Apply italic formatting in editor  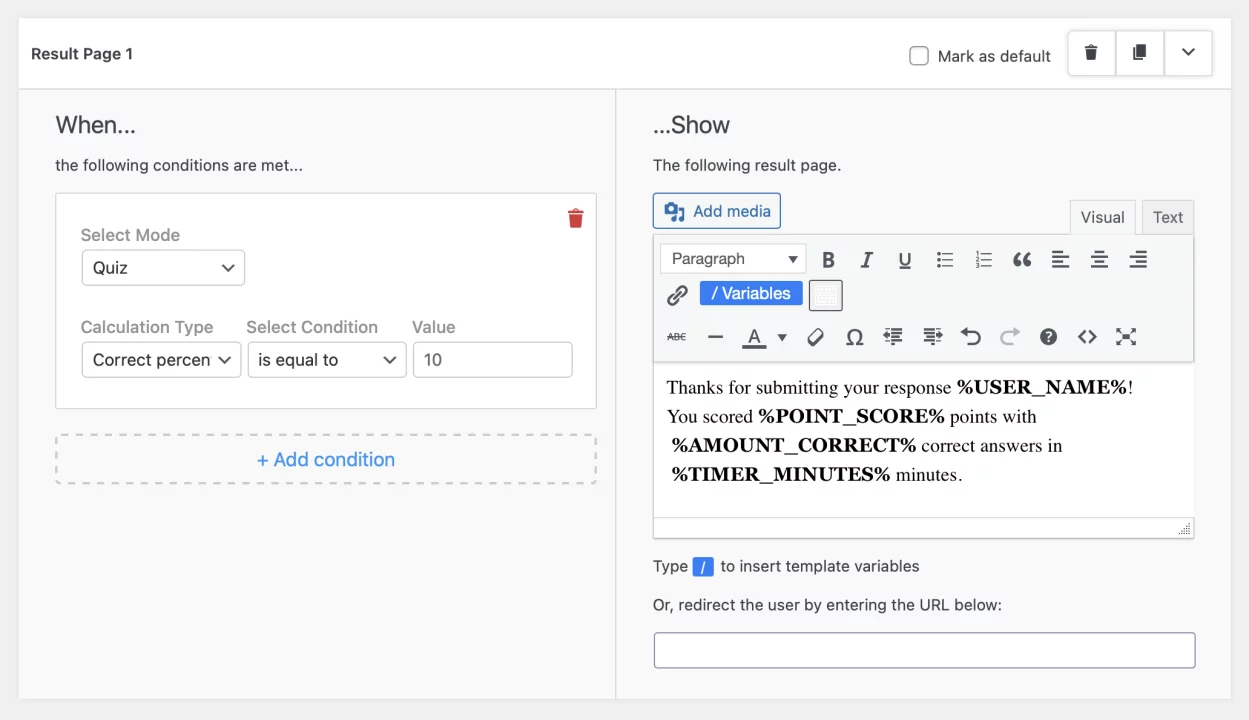[x=866, y=260]
